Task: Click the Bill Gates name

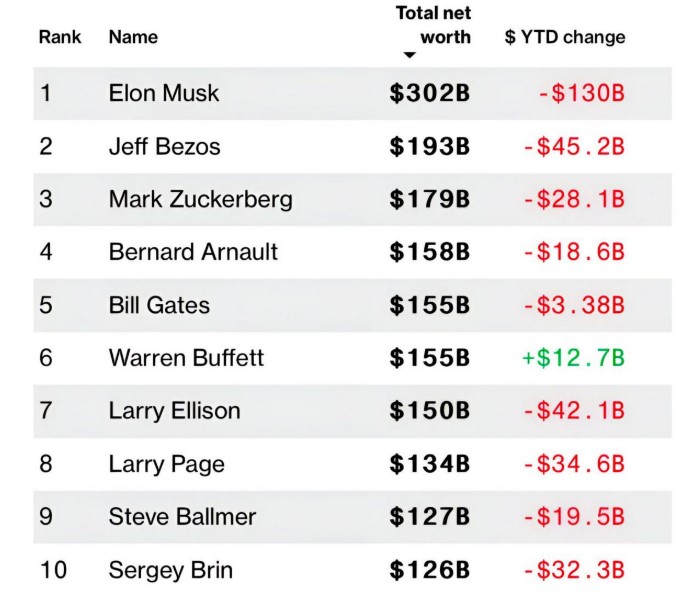Action: (159, 305)
